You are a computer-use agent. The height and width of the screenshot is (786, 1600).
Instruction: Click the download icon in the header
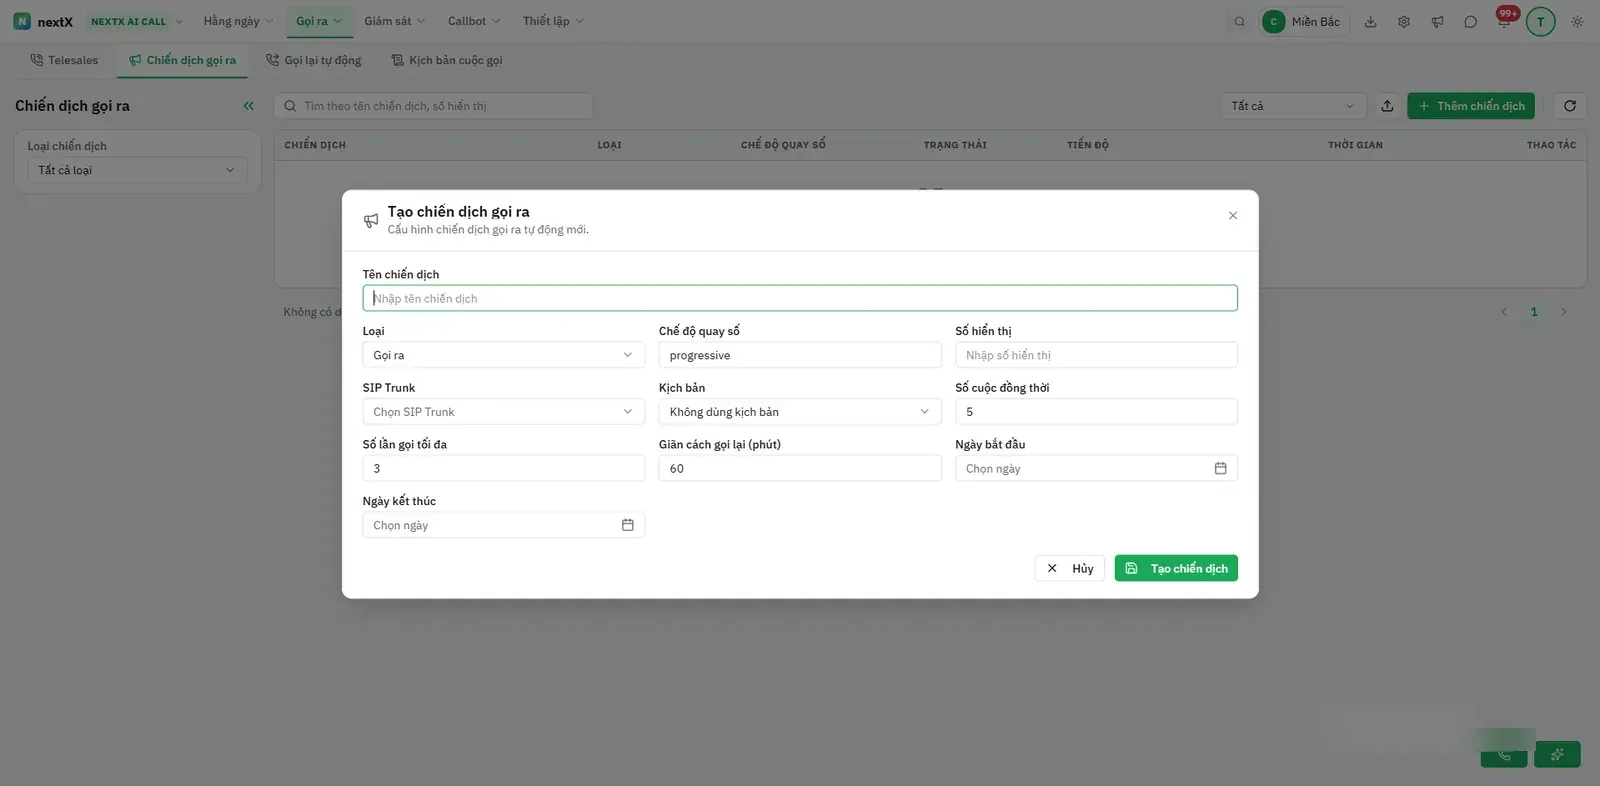1371,22
